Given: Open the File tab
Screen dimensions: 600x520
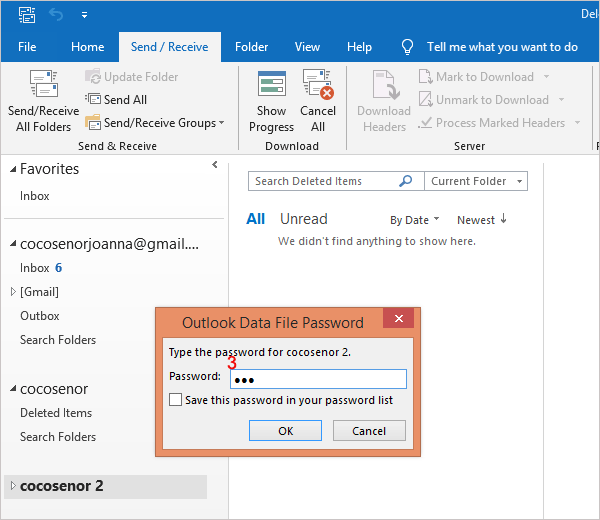Looking at the screenshot, I should click(x=27, y=47).
